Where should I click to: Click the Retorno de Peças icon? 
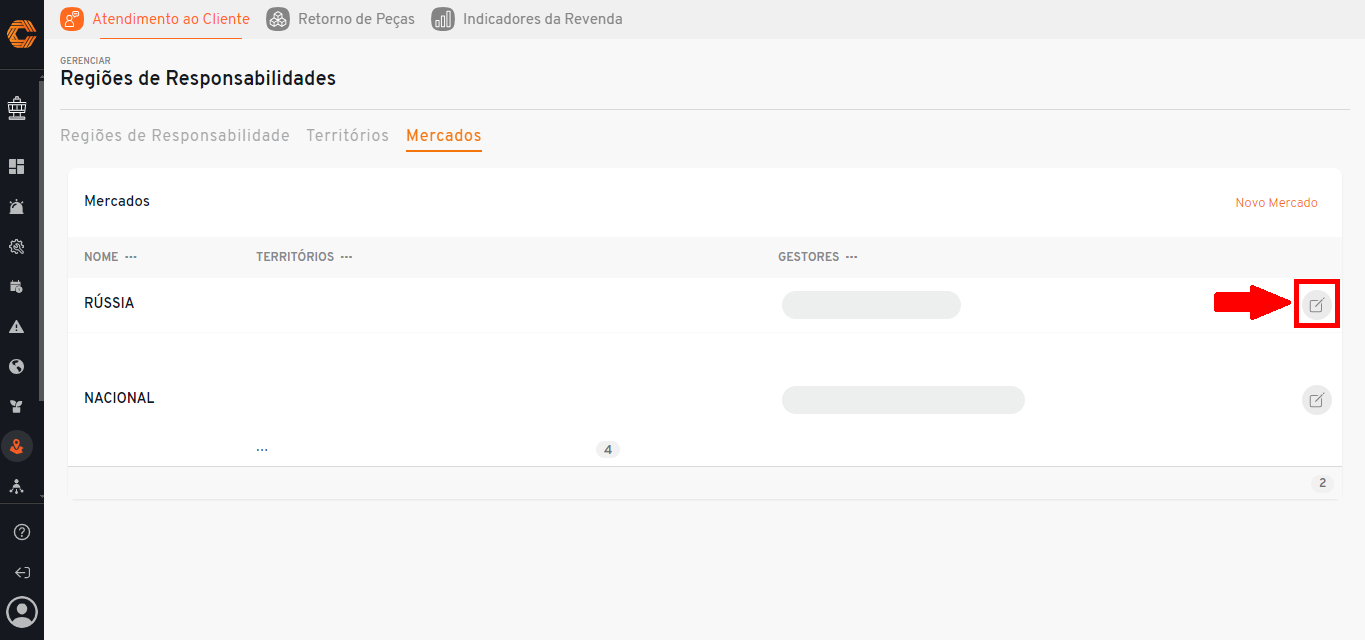278,19
